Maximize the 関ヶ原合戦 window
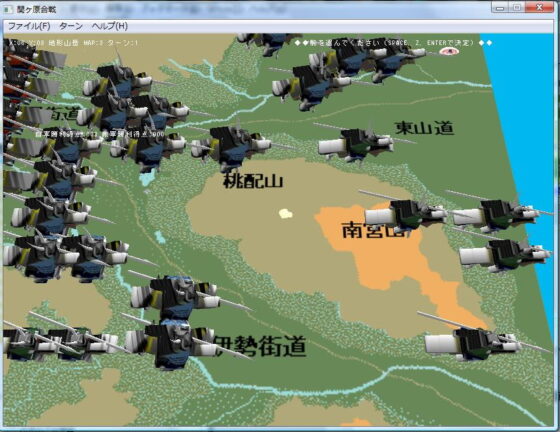Screen dimensions: 560x432 pos(516,7)
